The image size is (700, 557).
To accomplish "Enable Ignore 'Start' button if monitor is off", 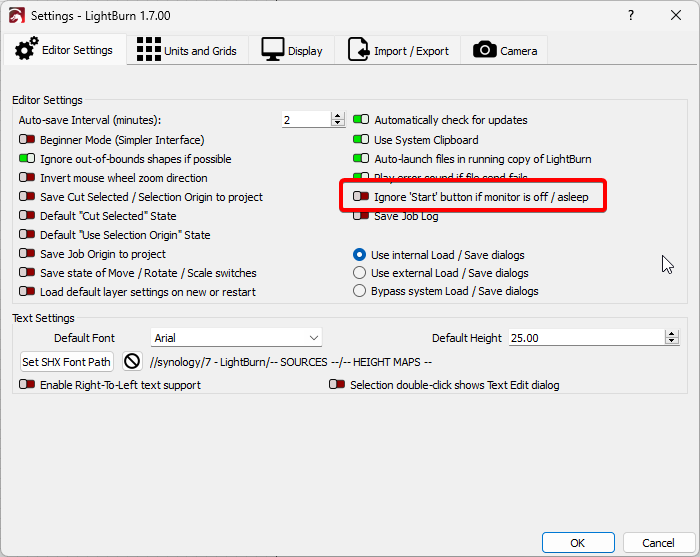I will (361, 196).
